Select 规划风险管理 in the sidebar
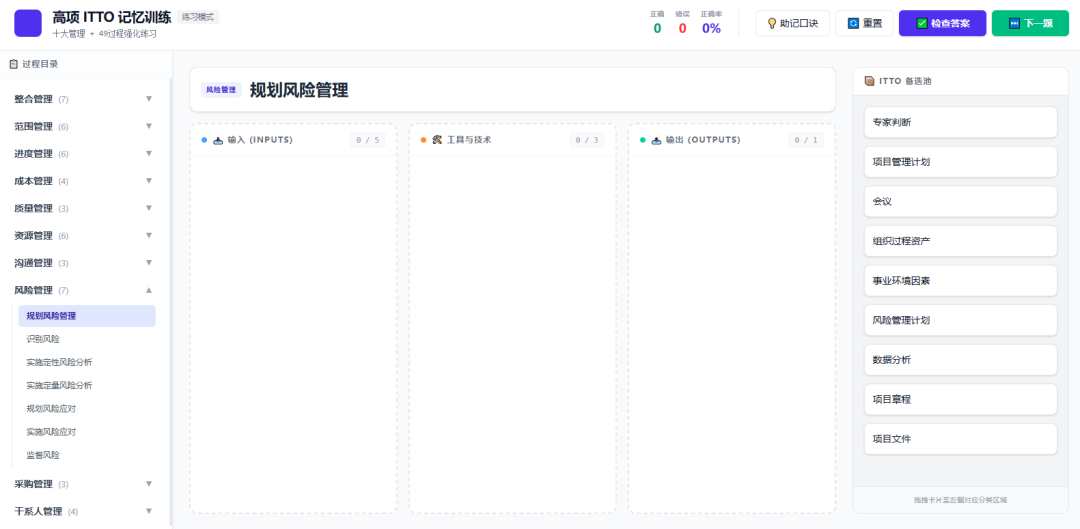 point(87,316)
